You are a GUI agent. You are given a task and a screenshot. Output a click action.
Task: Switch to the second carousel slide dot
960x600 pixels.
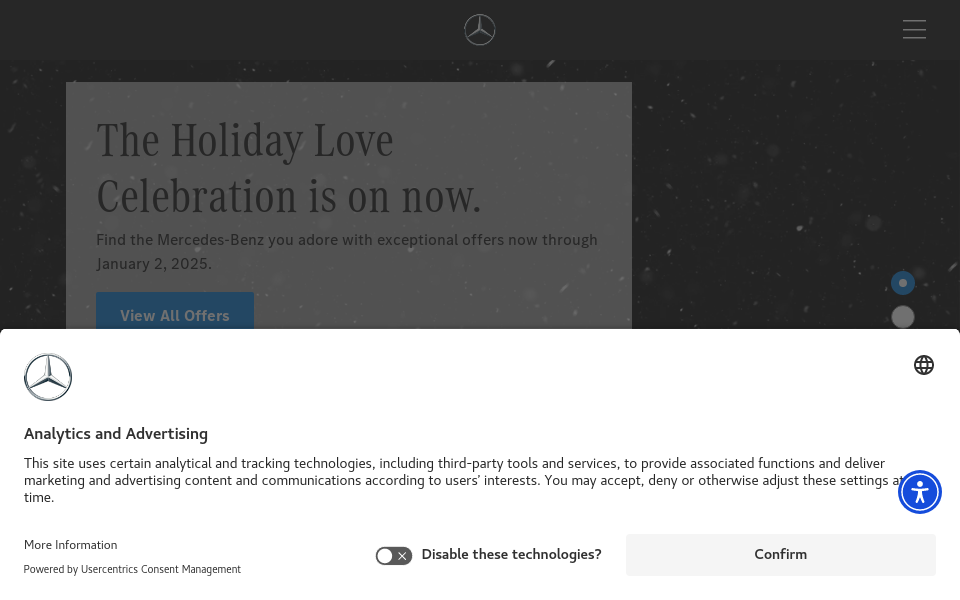coord(903,317)
